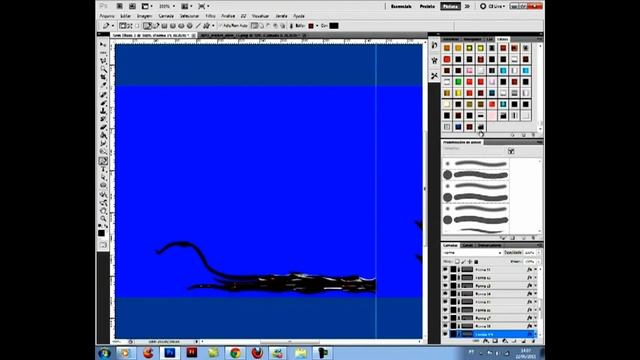The height and width of the screenshot is (360, 640).
Task: Launch Bridge from the application bar
Action: (120, 6)
